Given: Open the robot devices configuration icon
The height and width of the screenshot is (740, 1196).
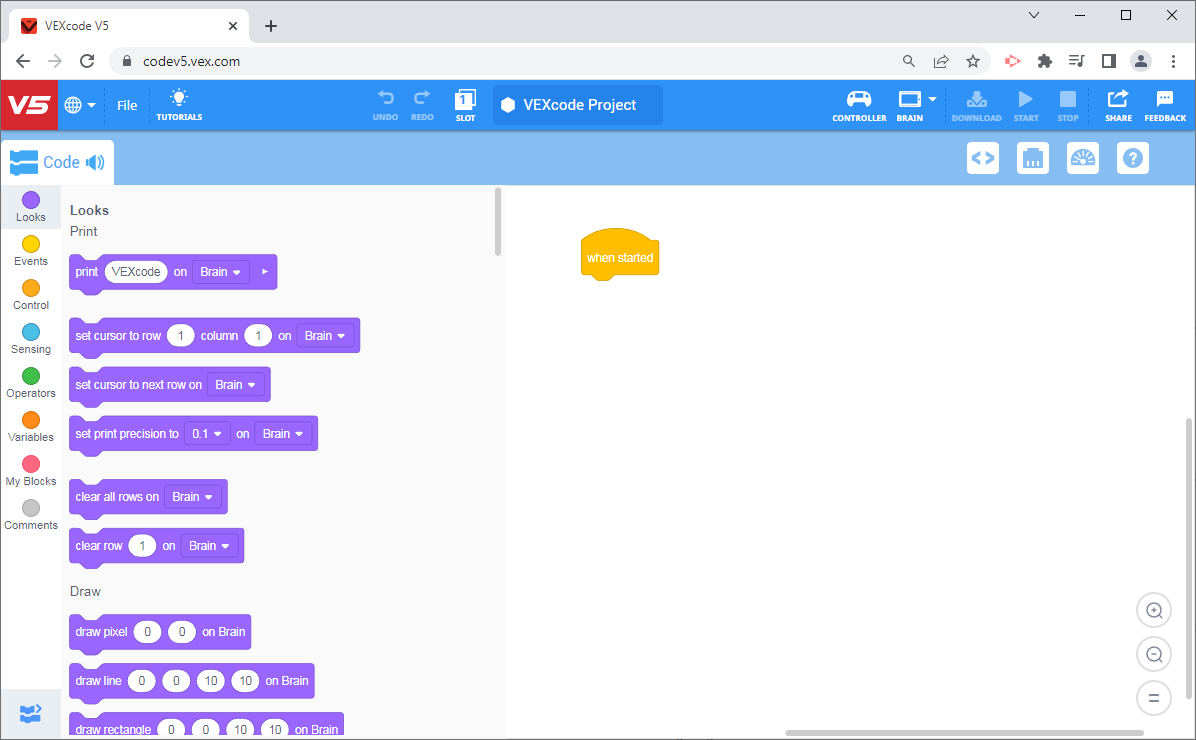Looking at the screenshot, I should pyautogui.click(x=1033, y=158).
